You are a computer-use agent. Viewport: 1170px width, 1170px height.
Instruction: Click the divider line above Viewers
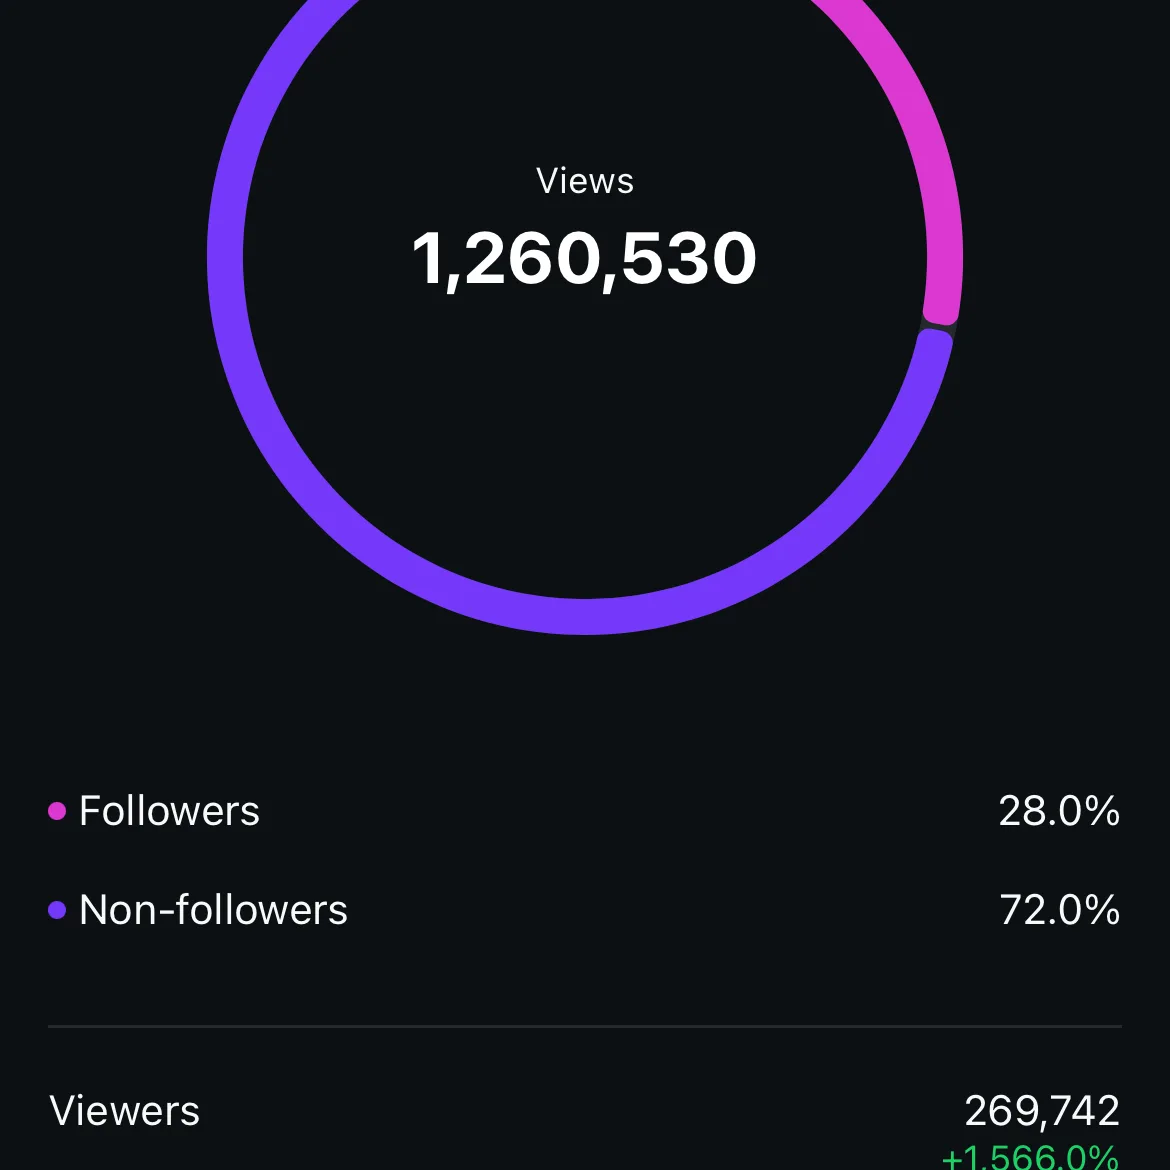[x=585, y=1027]
